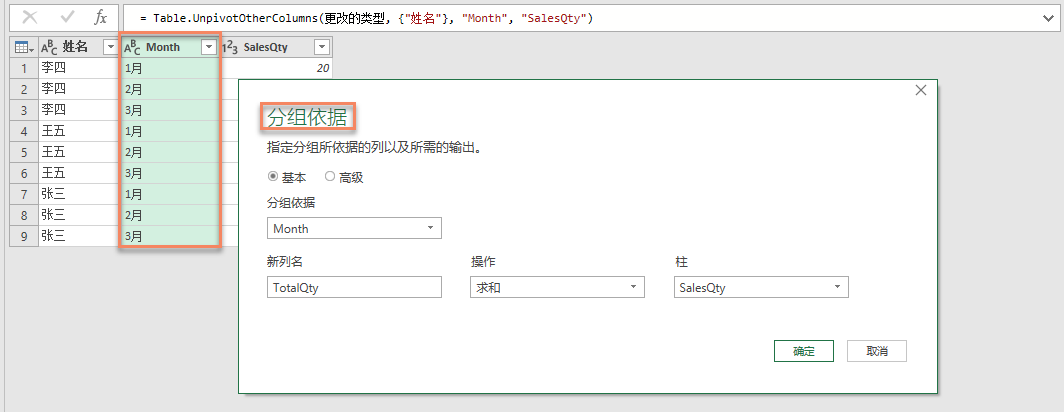The width and height of the screenshot is (1064, 412).
Task: Expand the formula bar with chevron
Action: tap(1048, 18)
